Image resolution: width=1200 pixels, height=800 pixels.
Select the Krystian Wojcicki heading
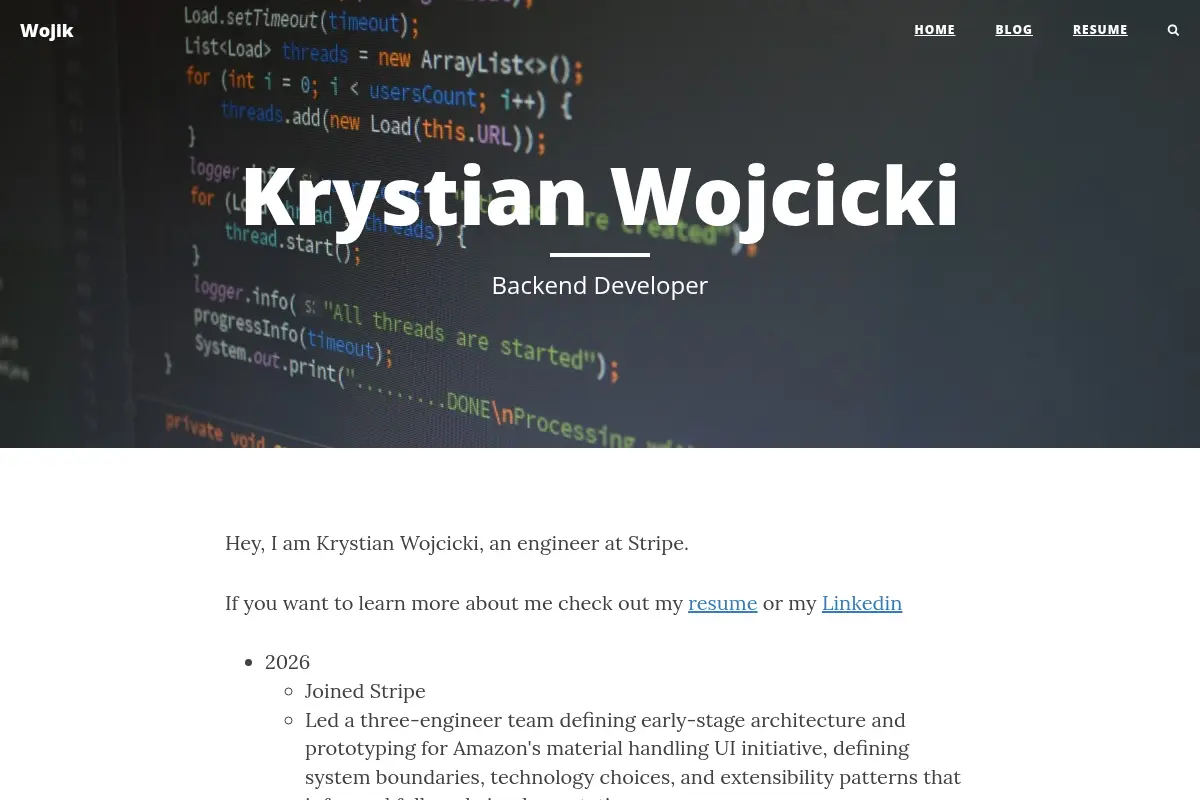(x=600, y=196)
